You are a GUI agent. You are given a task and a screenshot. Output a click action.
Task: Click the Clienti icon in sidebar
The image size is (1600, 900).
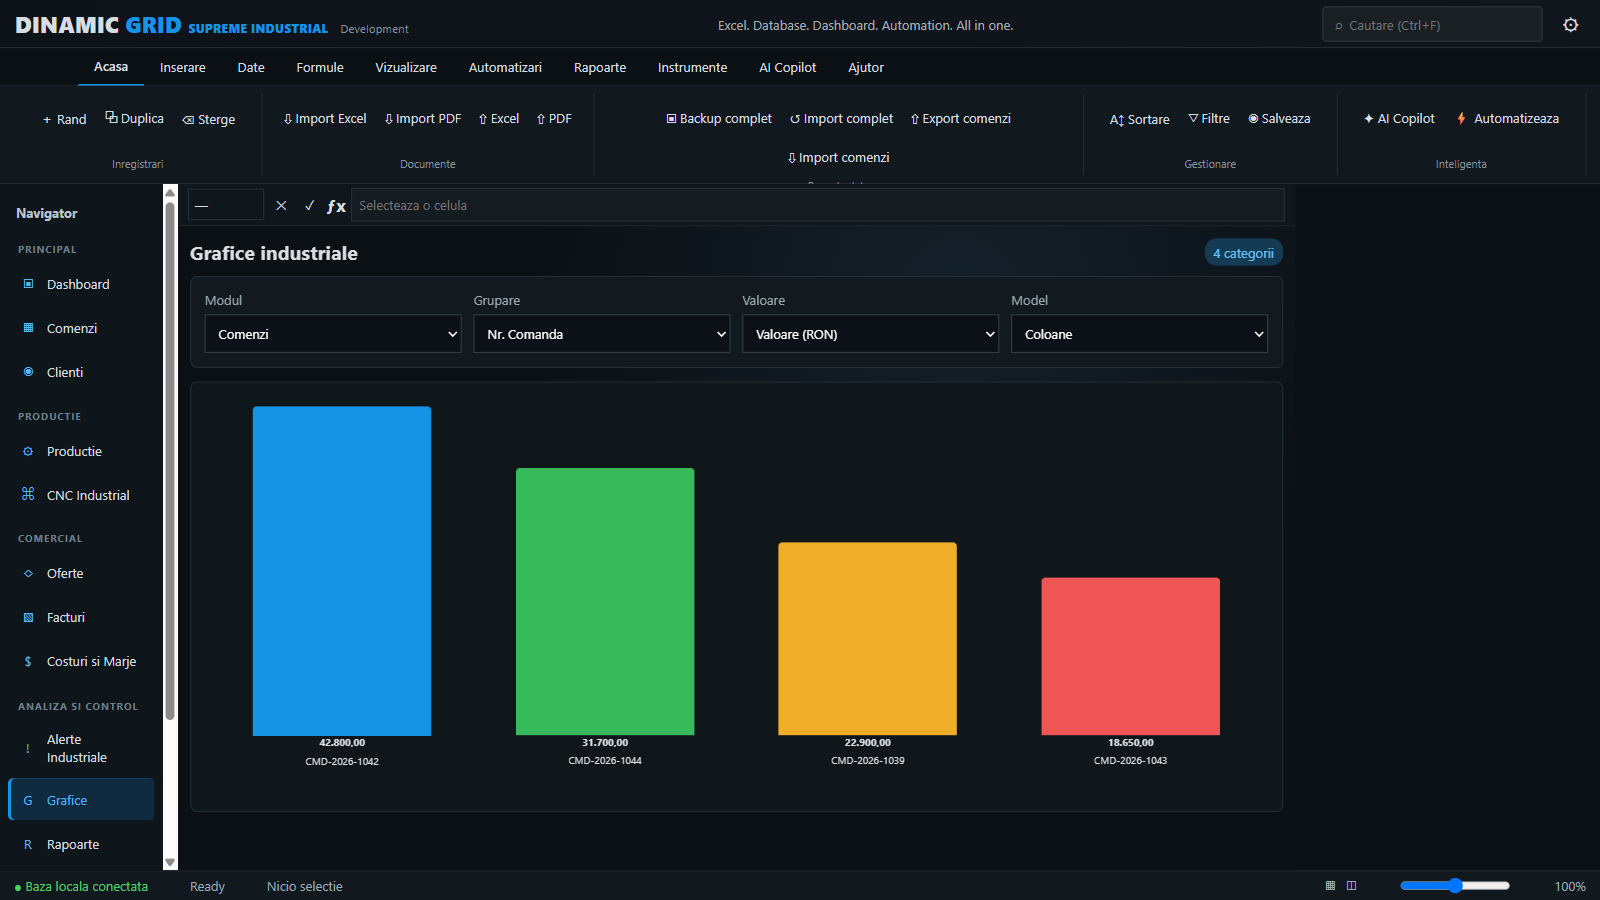pyautogui.click(x=28, y=372)
